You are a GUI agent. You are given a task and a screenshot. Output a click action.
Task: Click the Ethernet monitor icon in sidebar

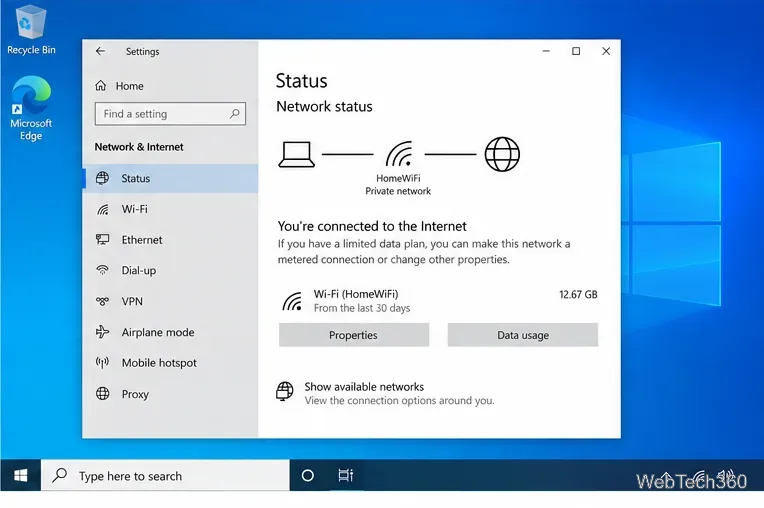[102, 239]
